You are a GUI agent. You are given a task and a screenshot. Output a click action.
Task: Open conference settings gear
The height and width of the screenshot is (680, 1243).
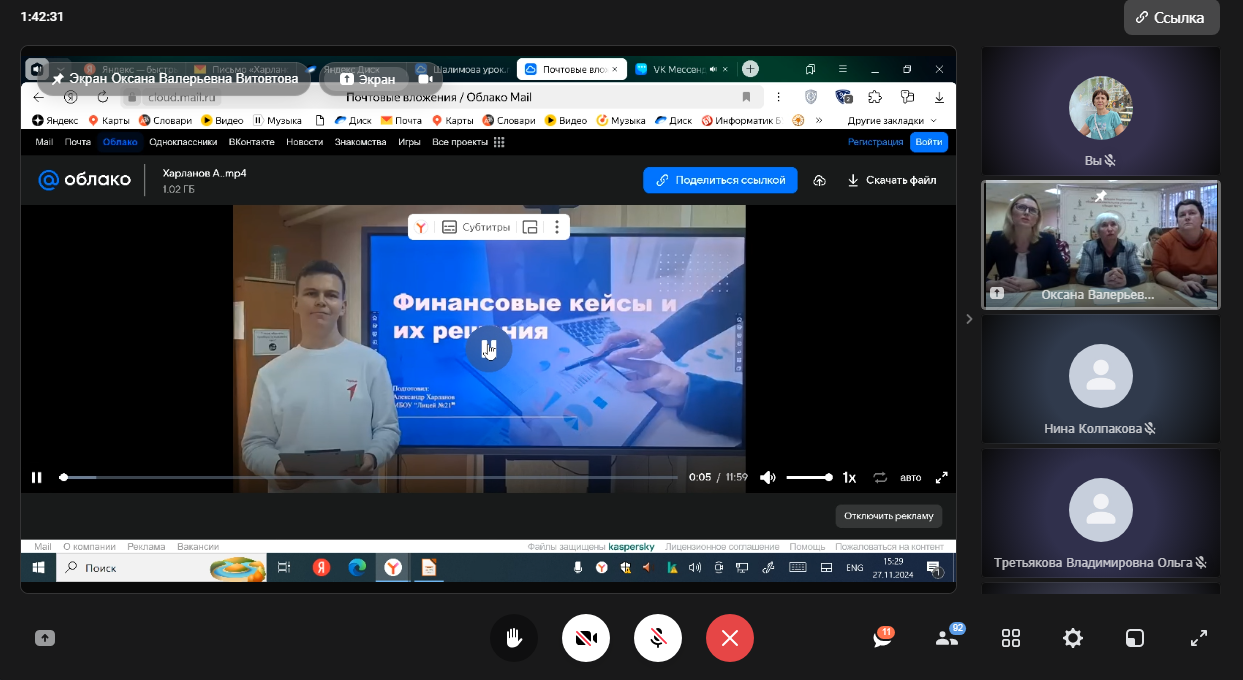tap(1073, 638)
